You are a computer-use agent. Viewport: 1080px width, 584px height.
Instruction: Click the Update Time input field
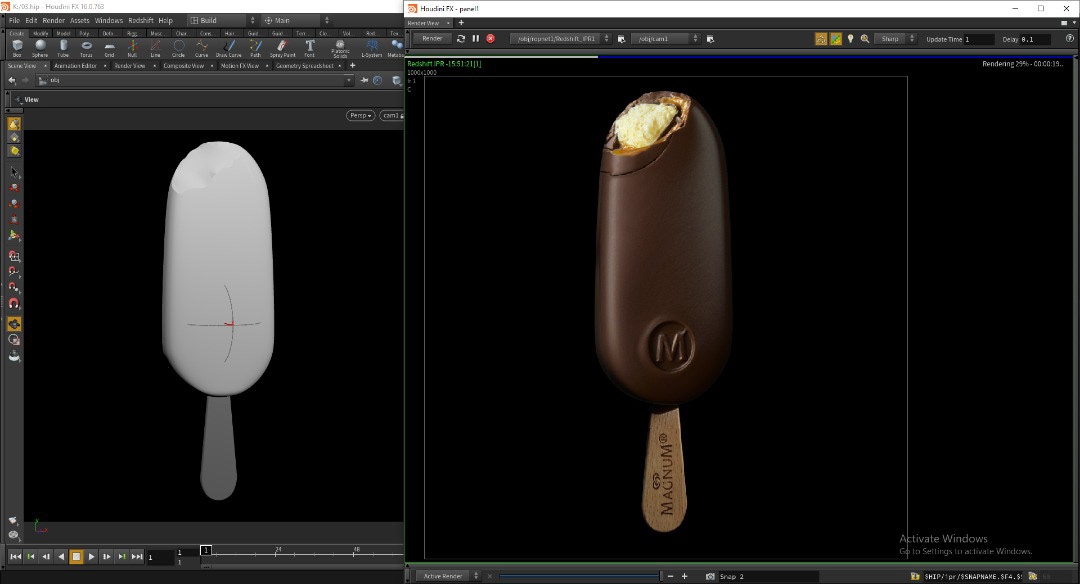978,39
